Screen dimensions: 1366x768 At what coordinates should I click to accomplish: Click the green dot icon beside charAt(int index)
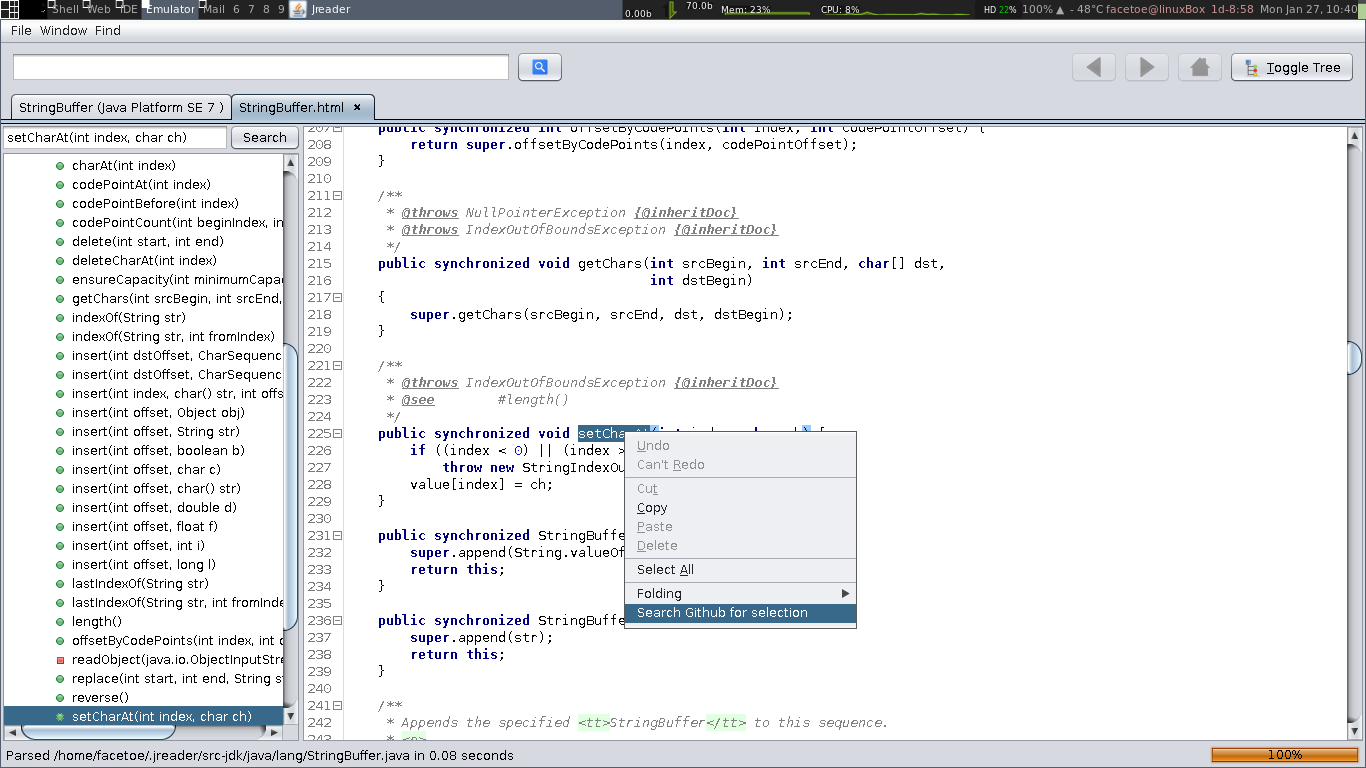coord(60,166)
